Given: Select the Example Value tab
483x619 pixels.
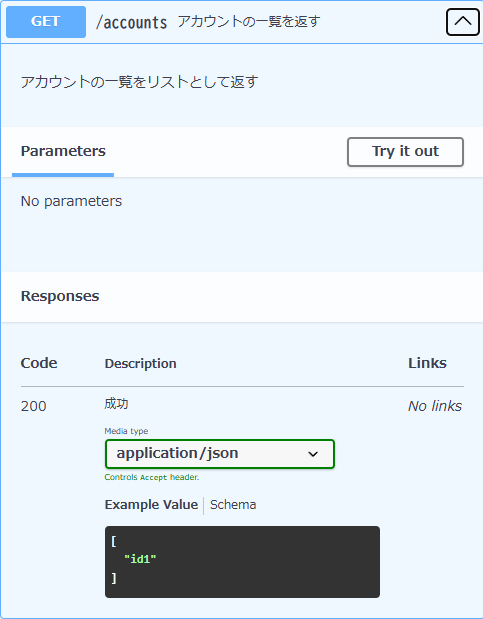Looking at the screenshot, I should (151, 505).
